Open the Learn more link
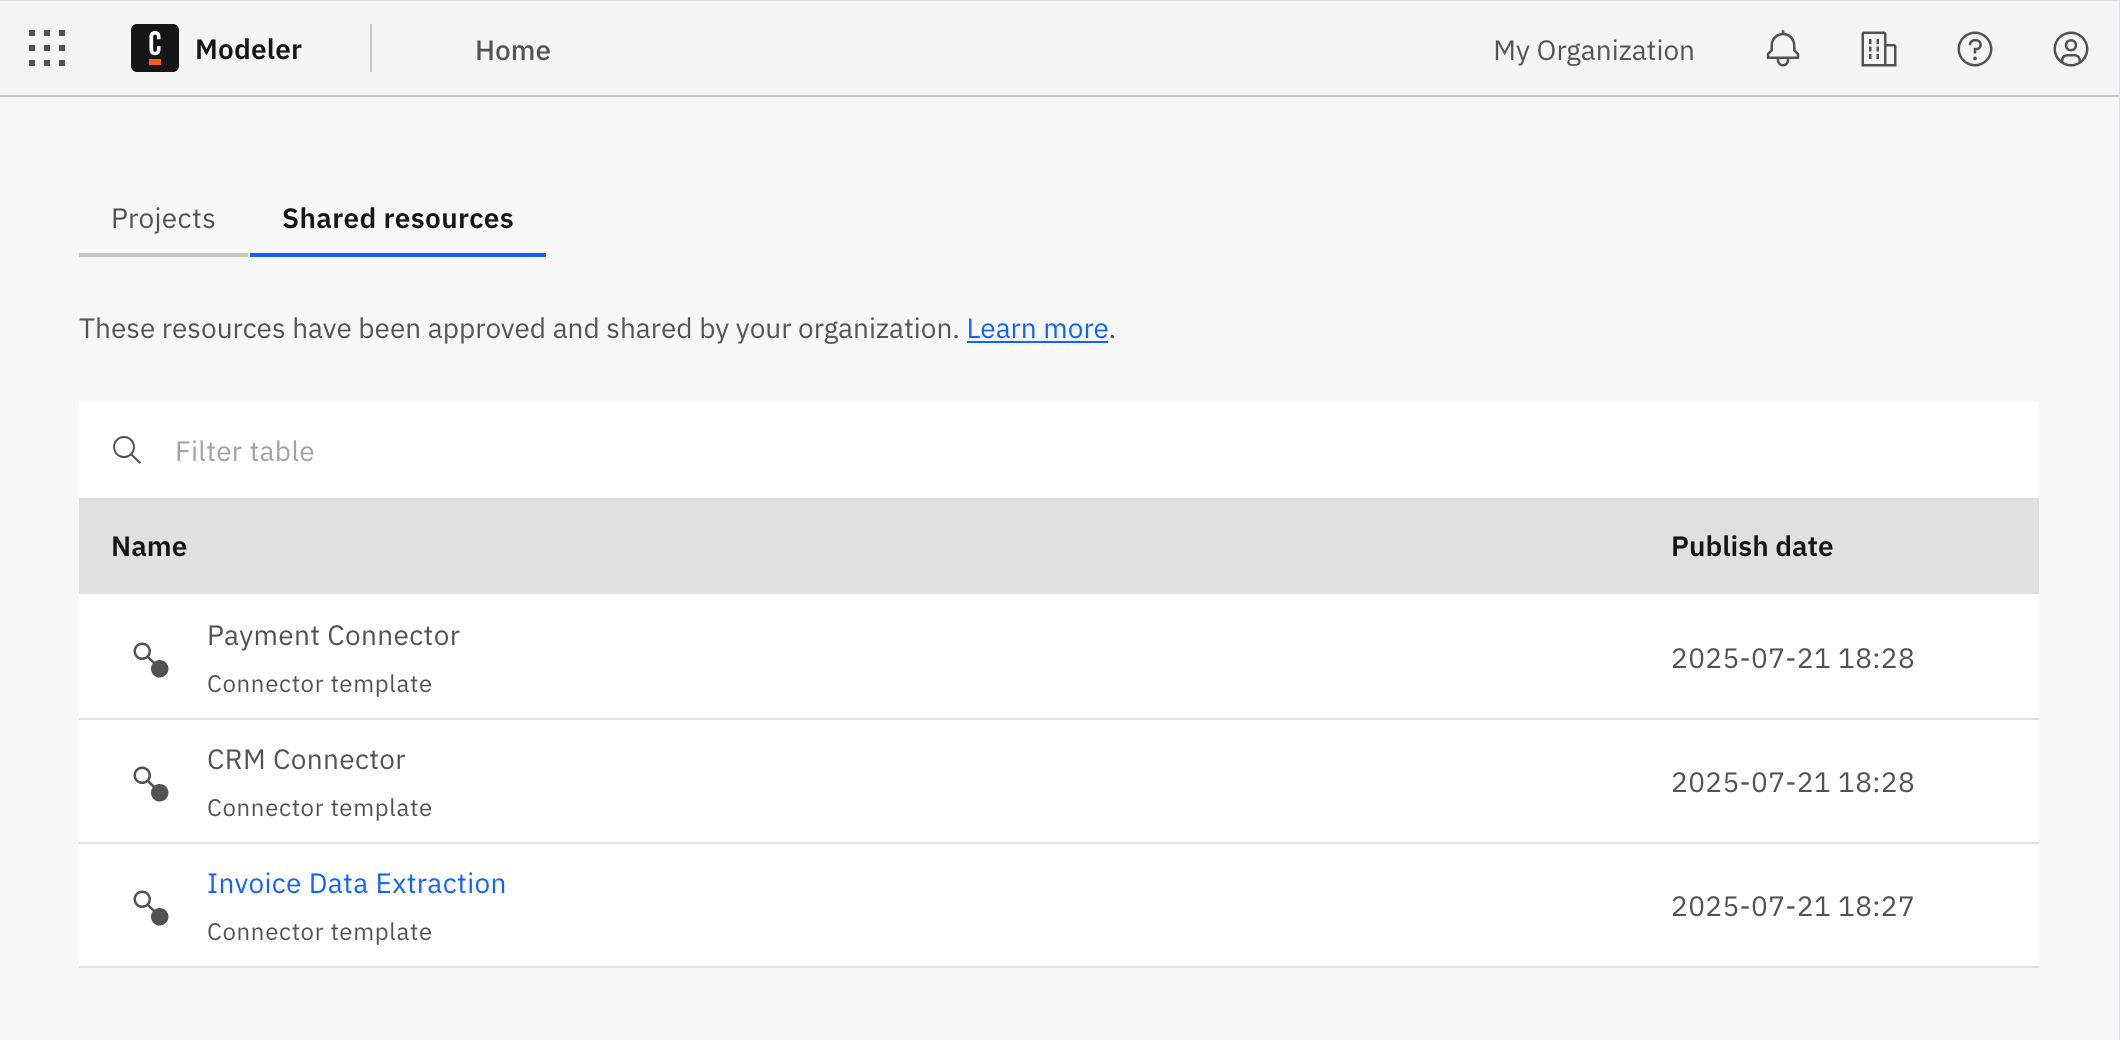Screen dimensions: 2120x1040 (x=1036, y=328)
